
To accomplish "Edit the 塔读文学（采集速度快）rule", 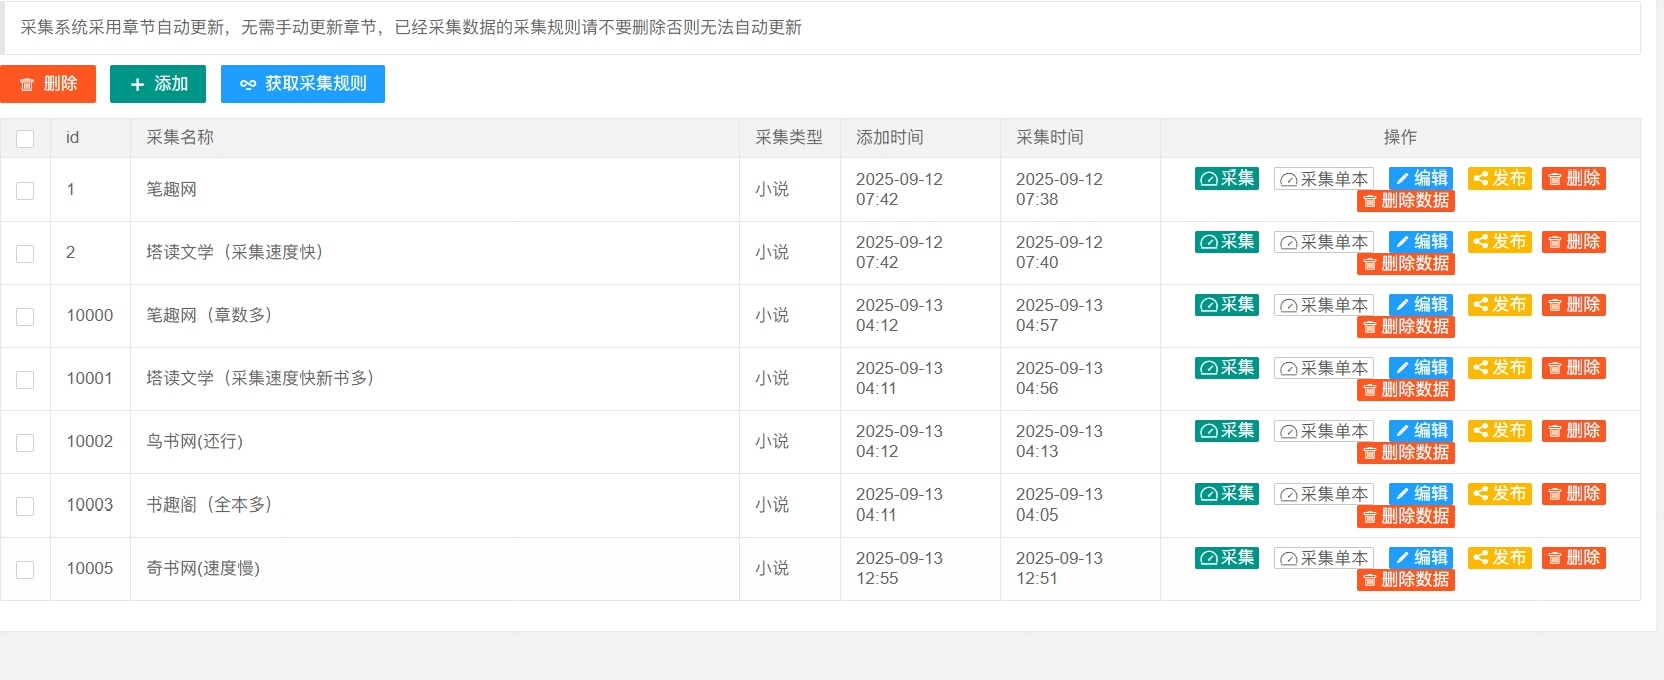I will [x=1420, y=242].
